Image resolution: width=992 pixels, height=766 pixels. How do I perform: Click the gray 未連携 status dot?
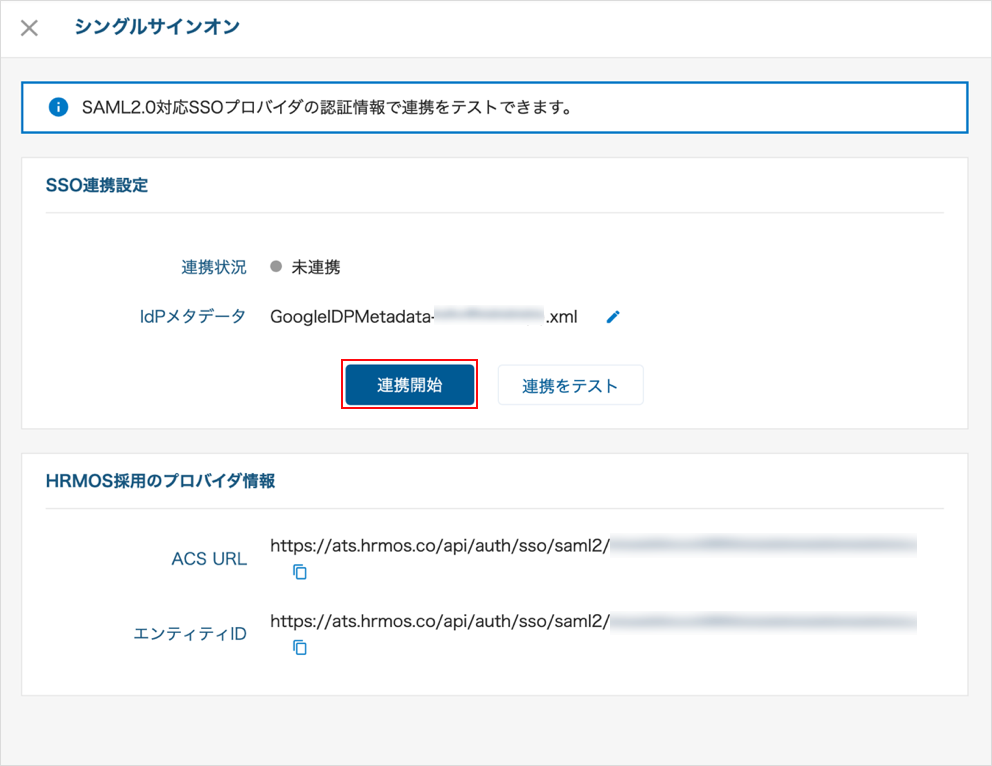(x=276, y=266)
